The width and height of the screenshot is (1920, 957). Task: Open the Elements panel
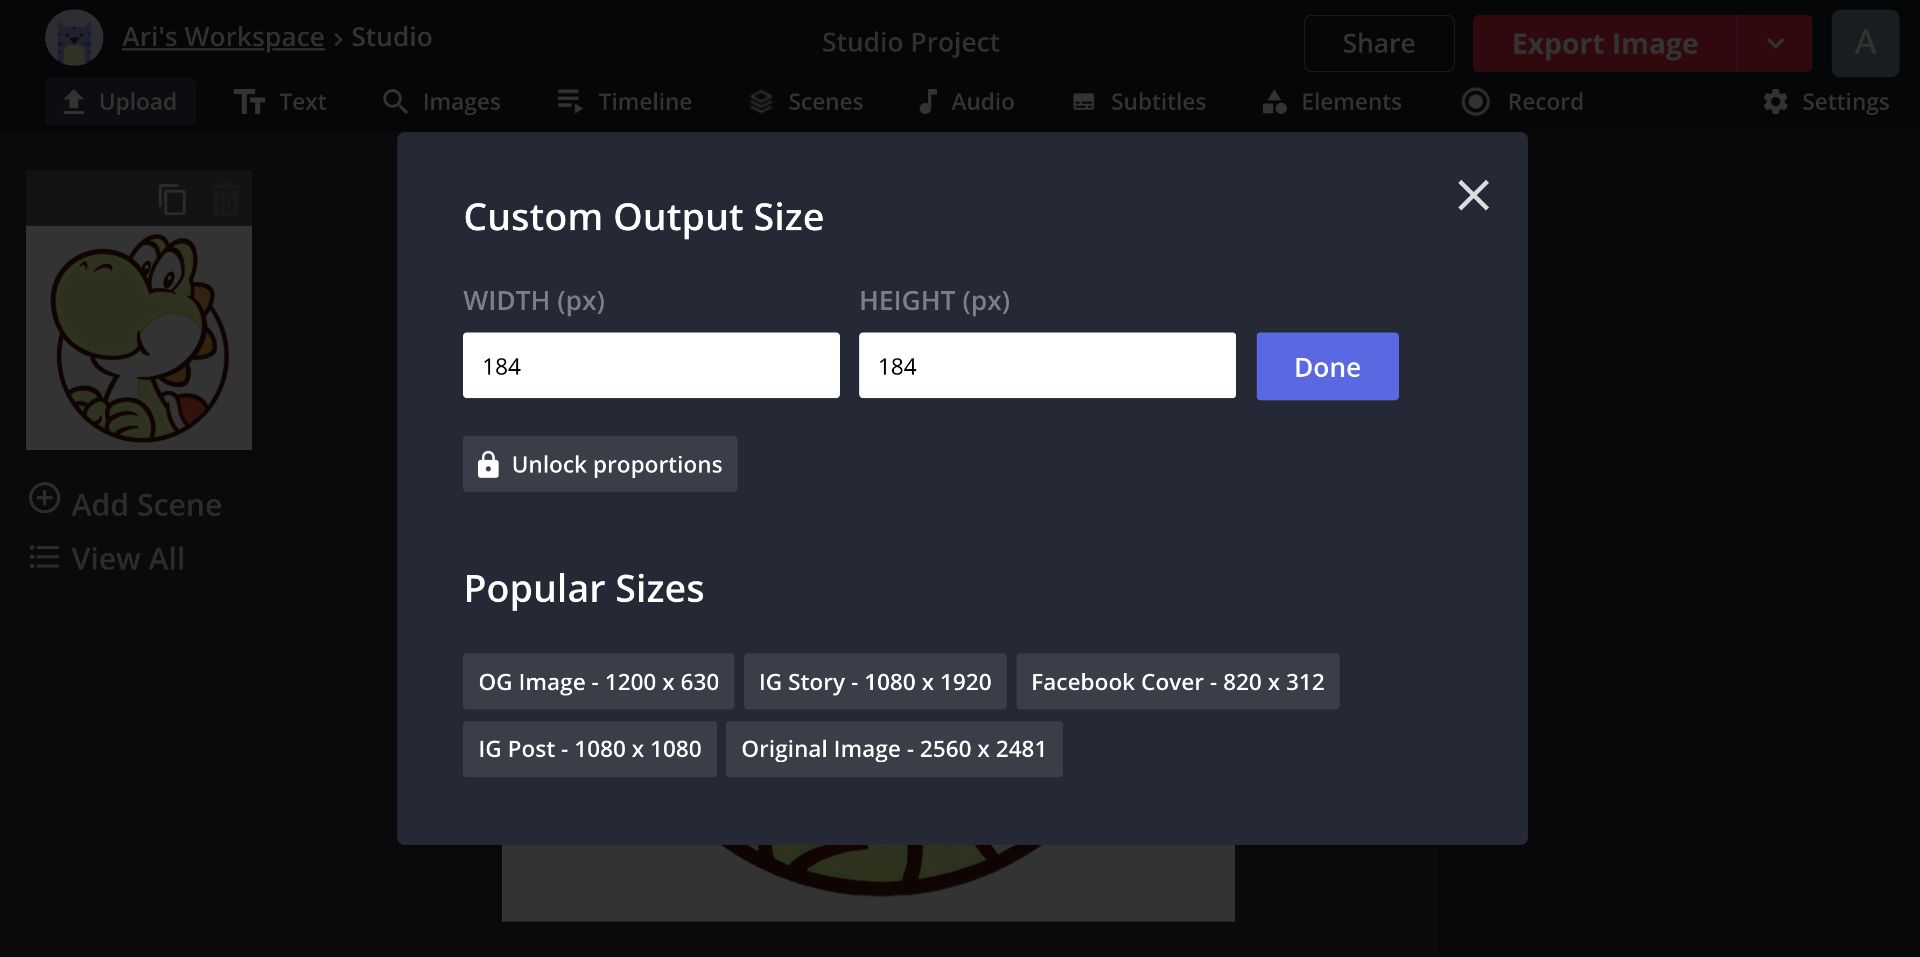[1331, 102]
